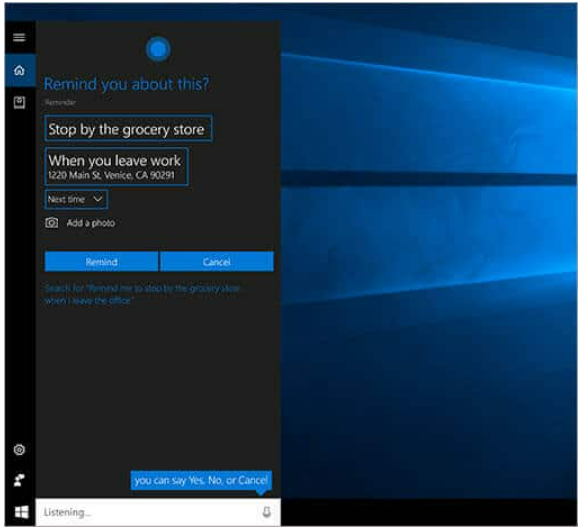Expand the 'Next time' dropdown
579x530 pixels.
(76, 199)
